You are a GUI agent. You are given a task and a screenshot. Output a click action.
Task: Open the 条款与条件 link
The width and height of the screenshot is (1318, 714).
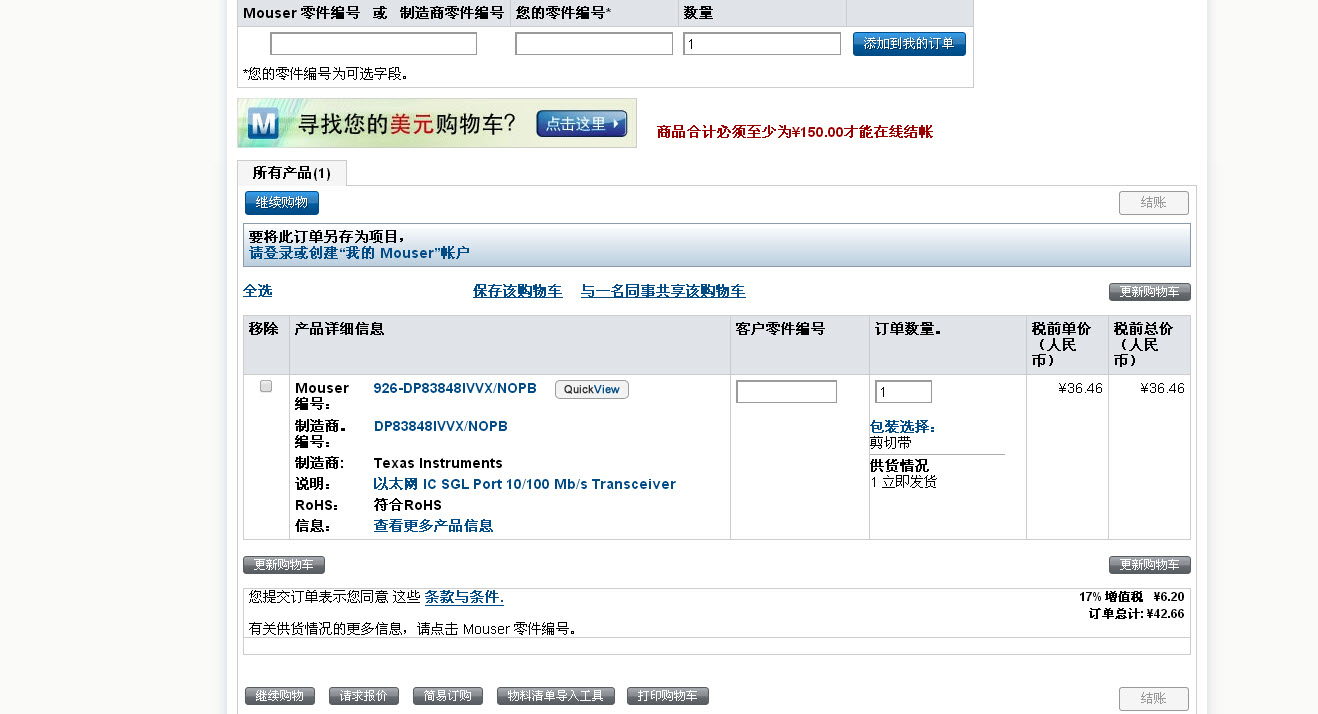coord(464,597)
